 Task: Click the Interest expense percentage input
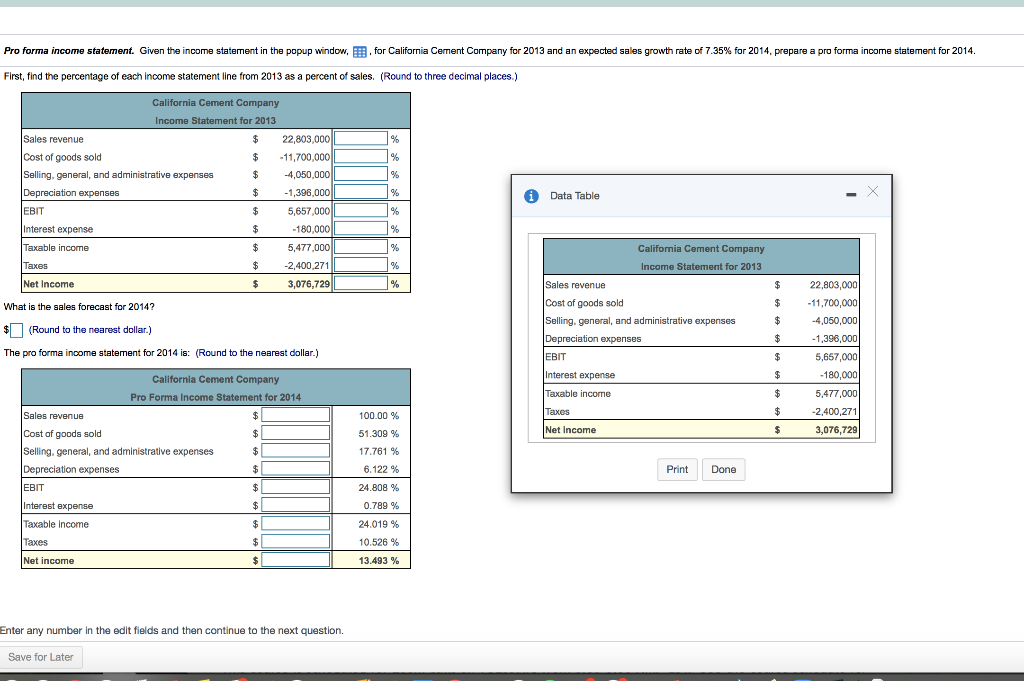click(x=362, y=229)
